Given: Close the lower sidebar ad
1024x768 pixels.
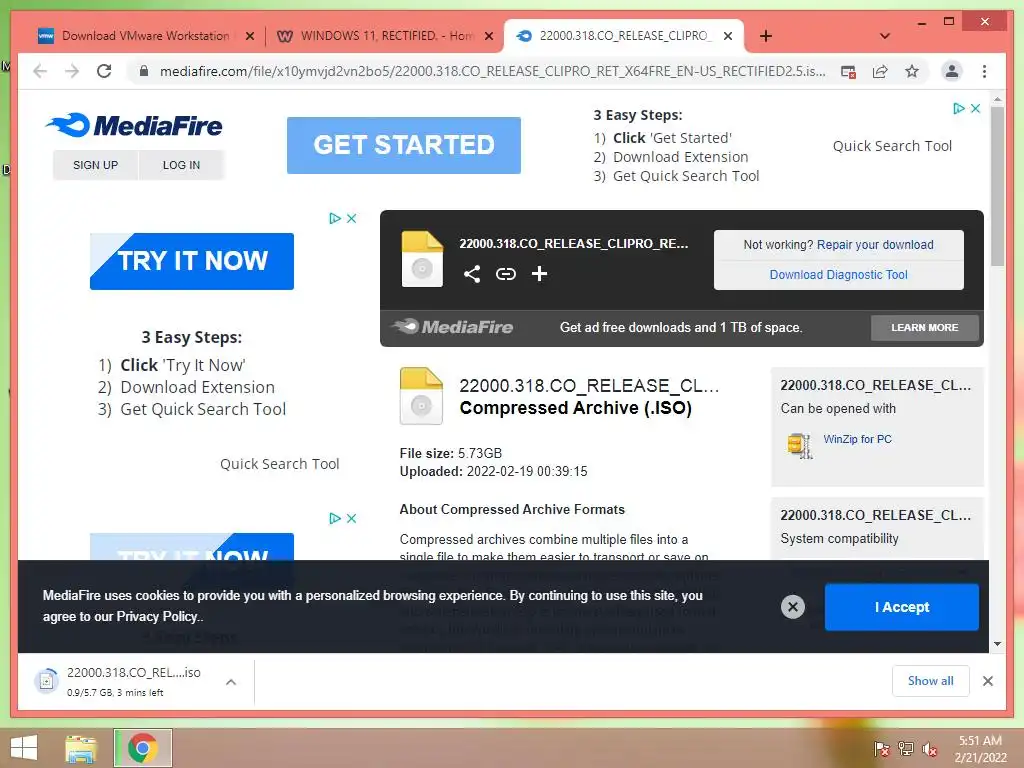Looking at the screenshot, I should [351, 519].
